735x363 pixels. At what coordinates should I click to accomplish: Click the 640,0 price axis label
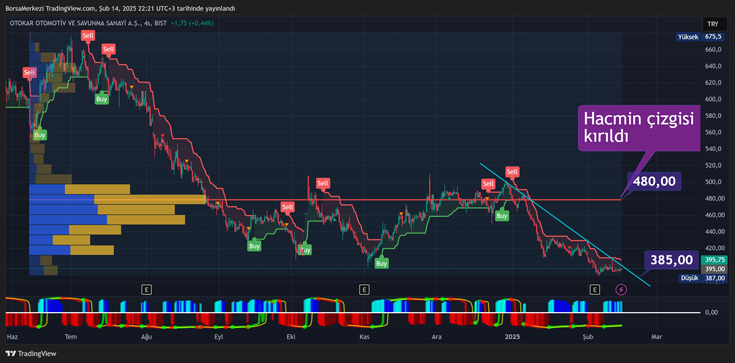(x=712, y=66)
